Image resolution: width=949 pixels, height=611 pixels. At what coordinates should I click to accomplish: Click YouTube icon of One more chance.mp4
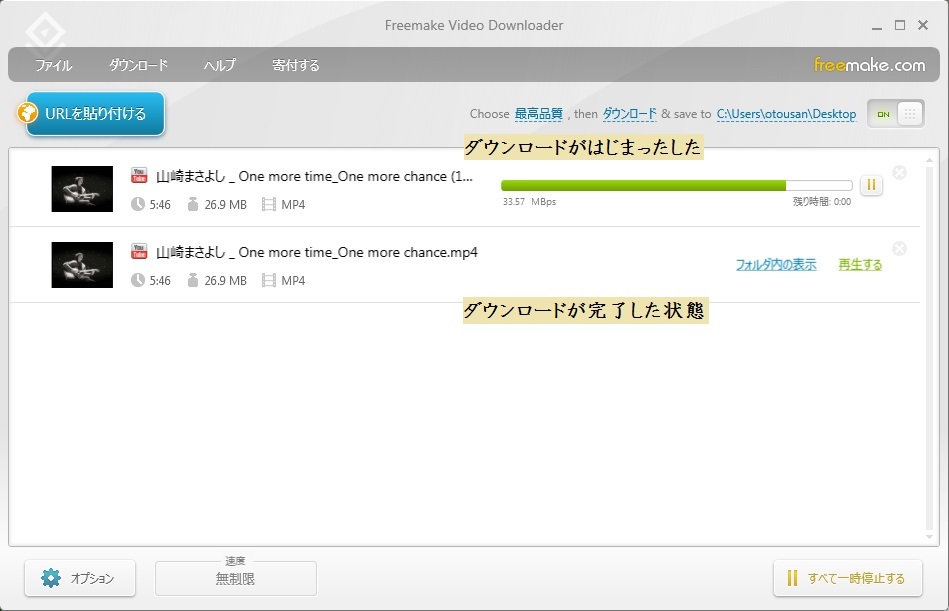(139, 252)
